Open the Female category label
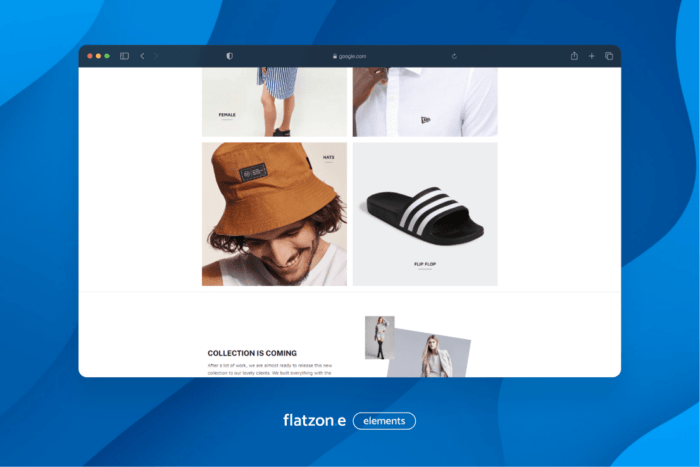This screenshot has height=467, width=700. point(227,115)
